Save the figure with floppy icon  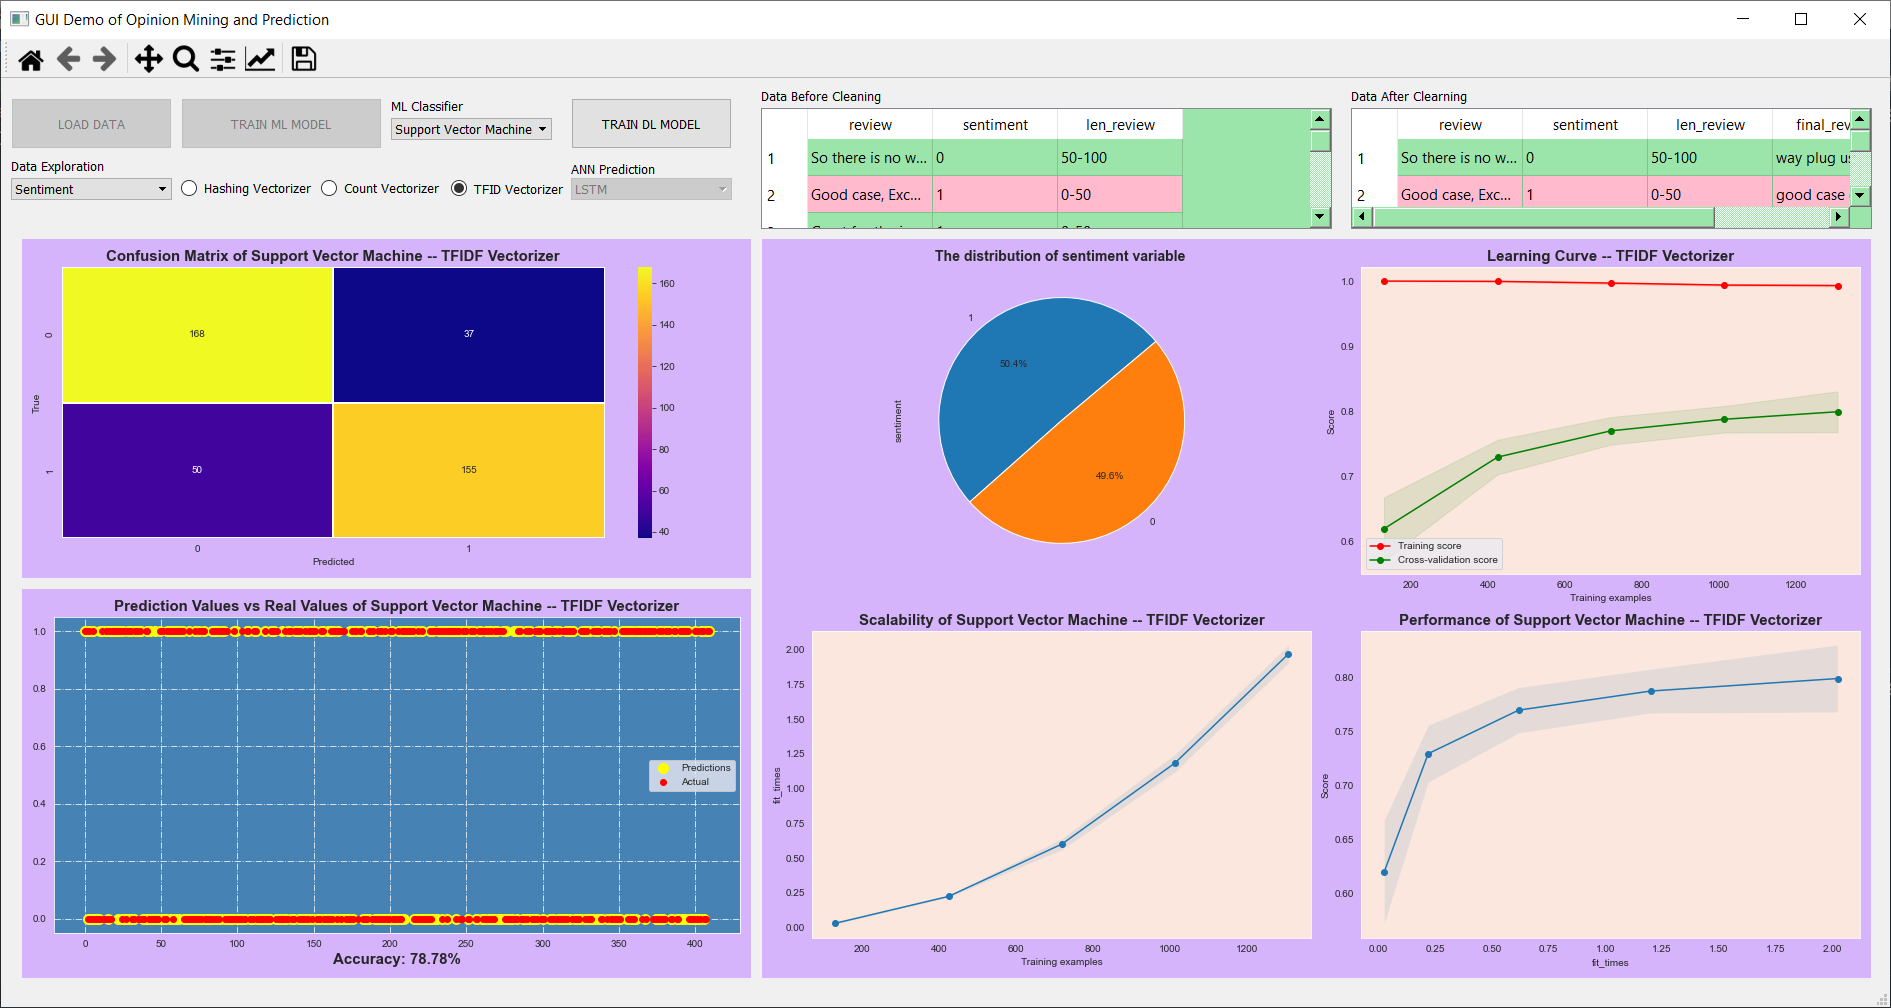point(304,60)
